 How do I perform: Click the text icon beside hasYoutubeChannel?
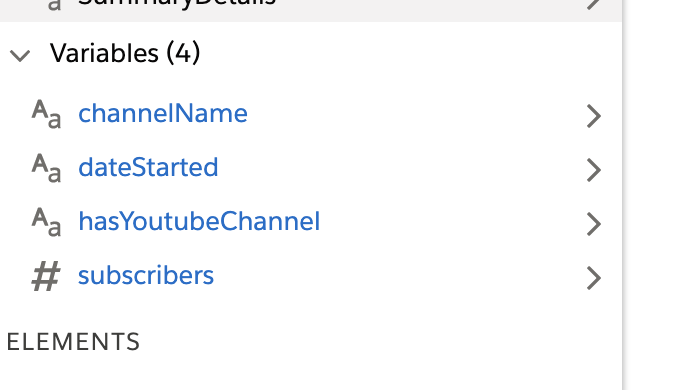(46, 222)
